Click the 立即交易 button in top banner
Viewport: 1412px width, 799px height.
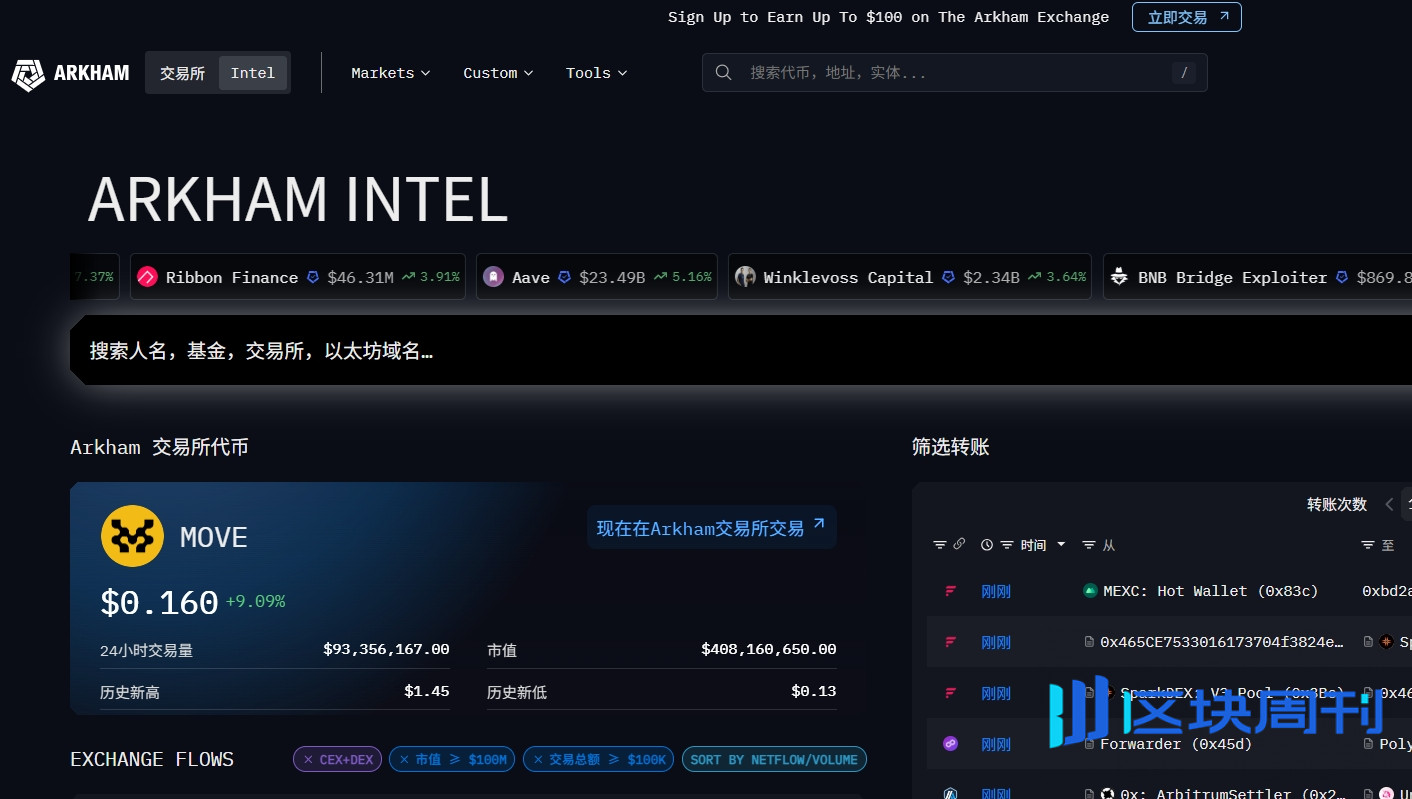click(x=1186, y=17)
